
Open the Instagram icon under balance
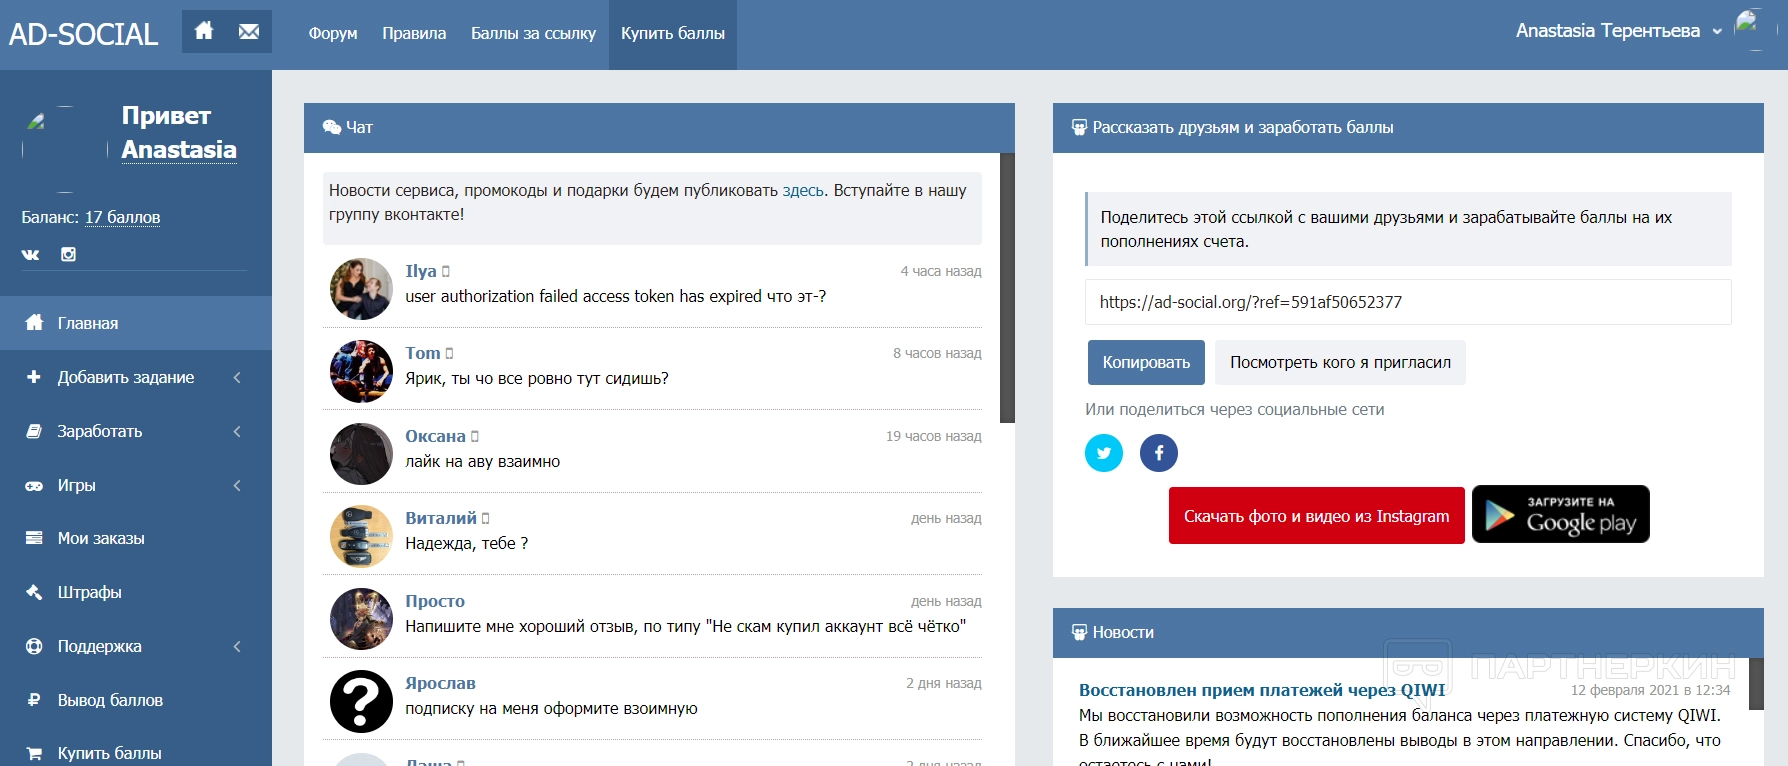[68, 254]
